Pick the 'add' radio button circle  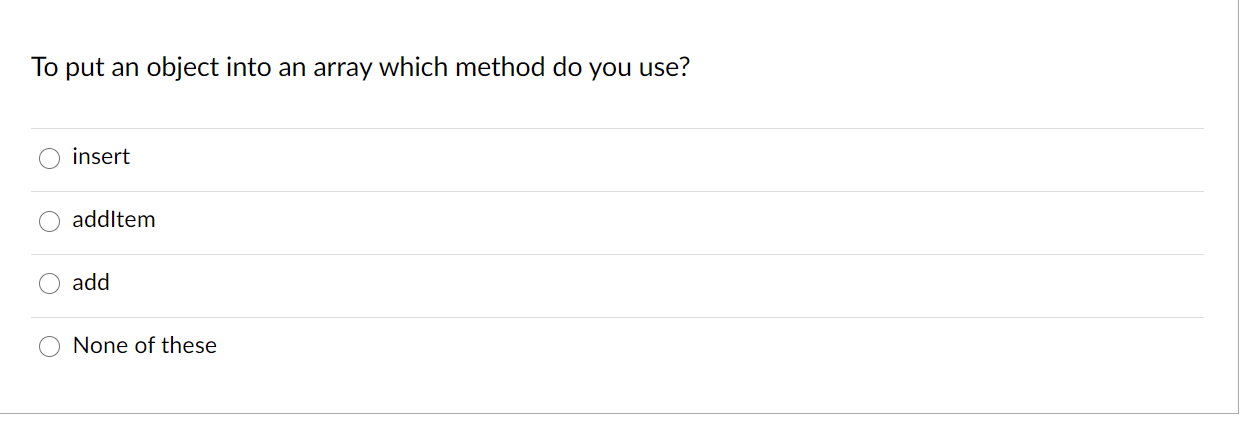coord(50,284)
